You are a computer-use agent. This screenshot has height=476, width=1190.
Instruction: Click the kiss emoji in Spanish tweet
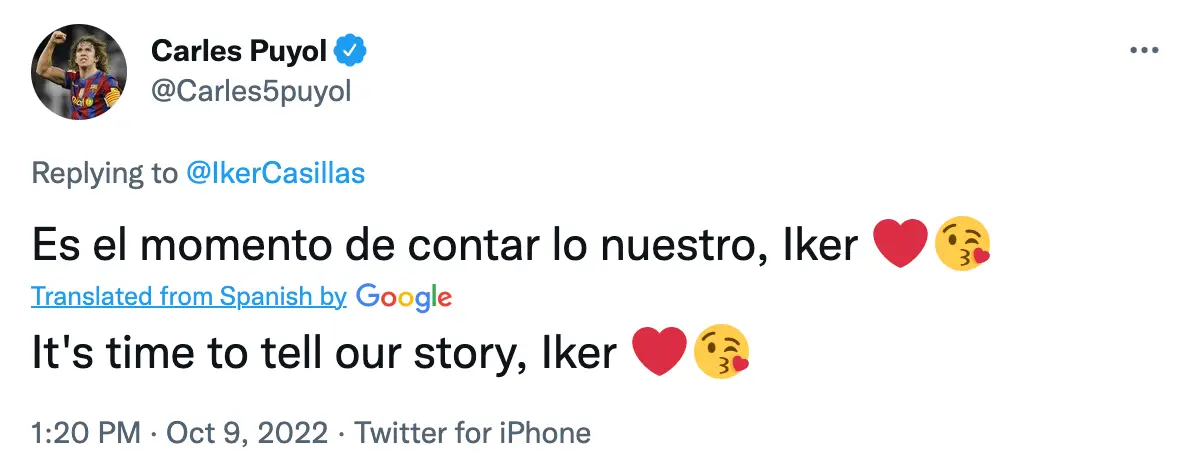click(962, 245)
